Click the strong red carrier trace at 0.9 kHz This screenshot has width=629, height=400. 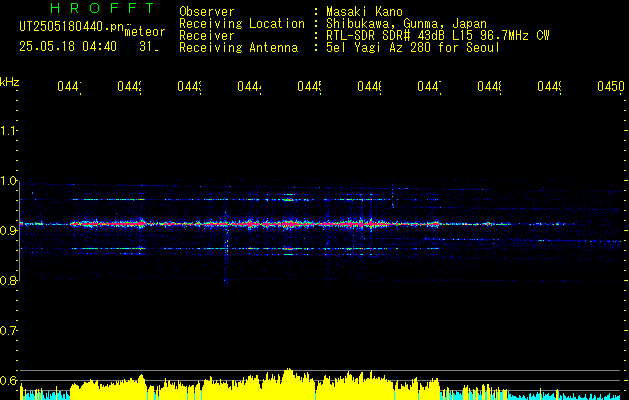[x=255, y=224]
